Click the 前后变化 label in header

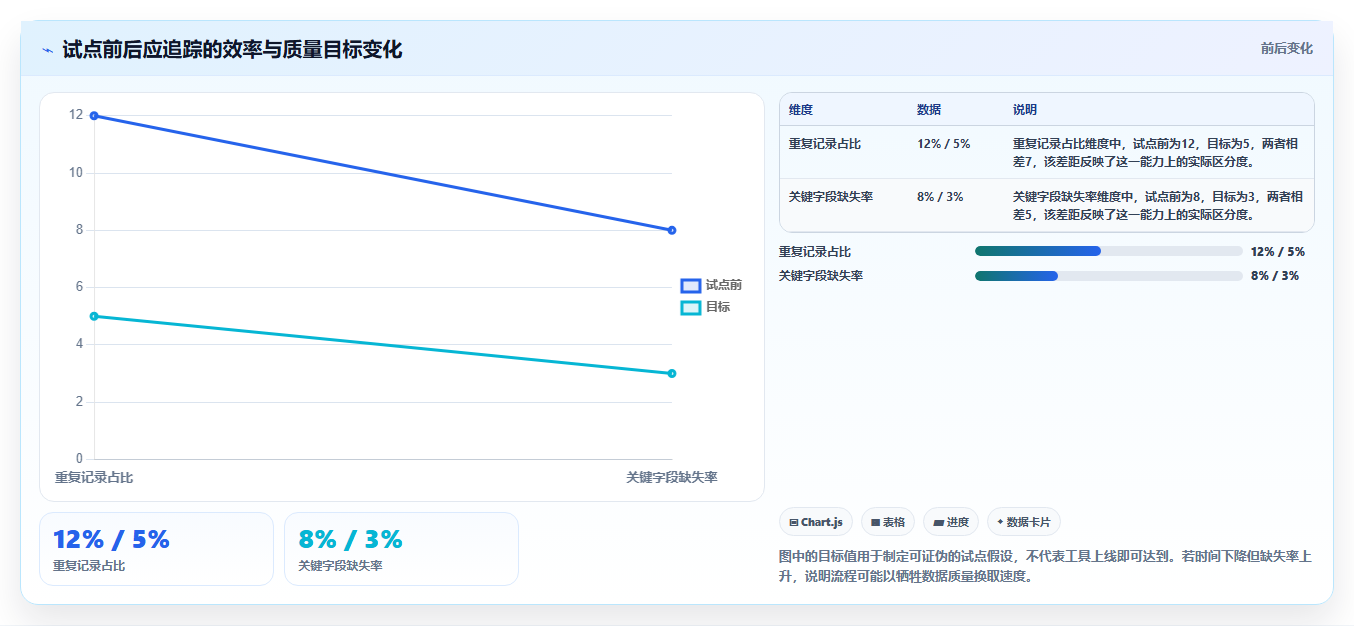click(1286, 48)
